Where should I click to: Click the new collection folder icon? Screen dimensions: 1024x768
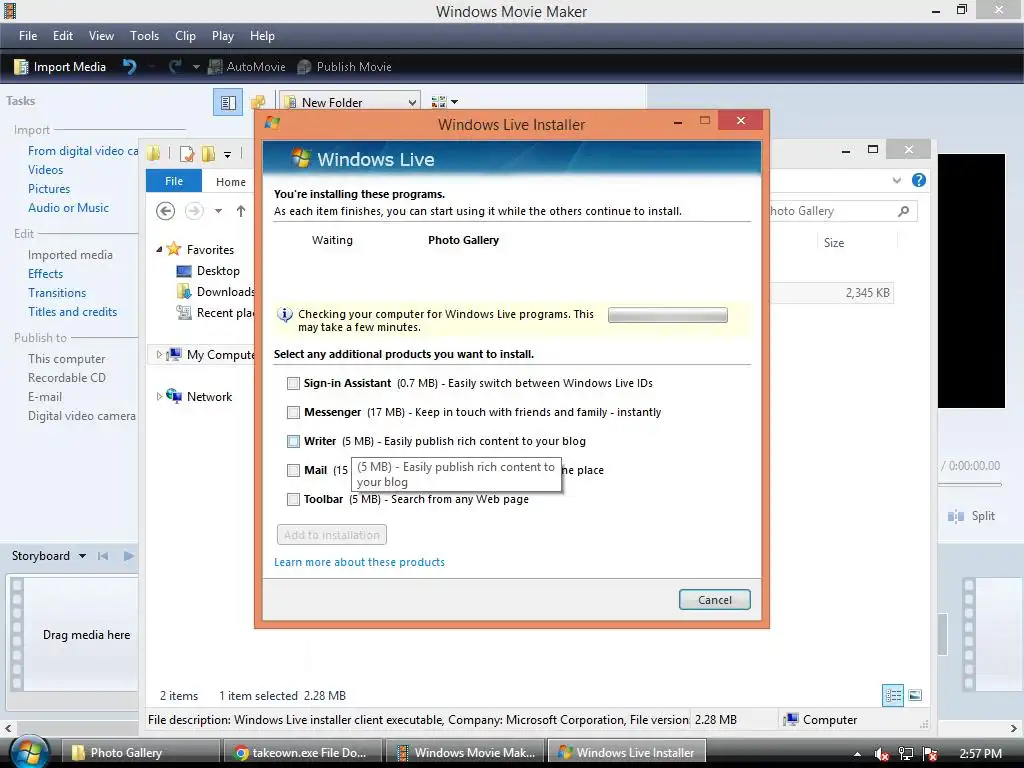(259, 102)
